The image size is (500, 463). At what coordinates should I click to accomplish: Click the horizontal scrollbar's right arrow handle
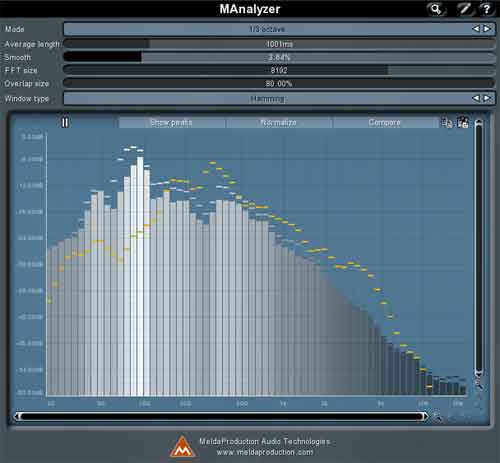(425, 416)
